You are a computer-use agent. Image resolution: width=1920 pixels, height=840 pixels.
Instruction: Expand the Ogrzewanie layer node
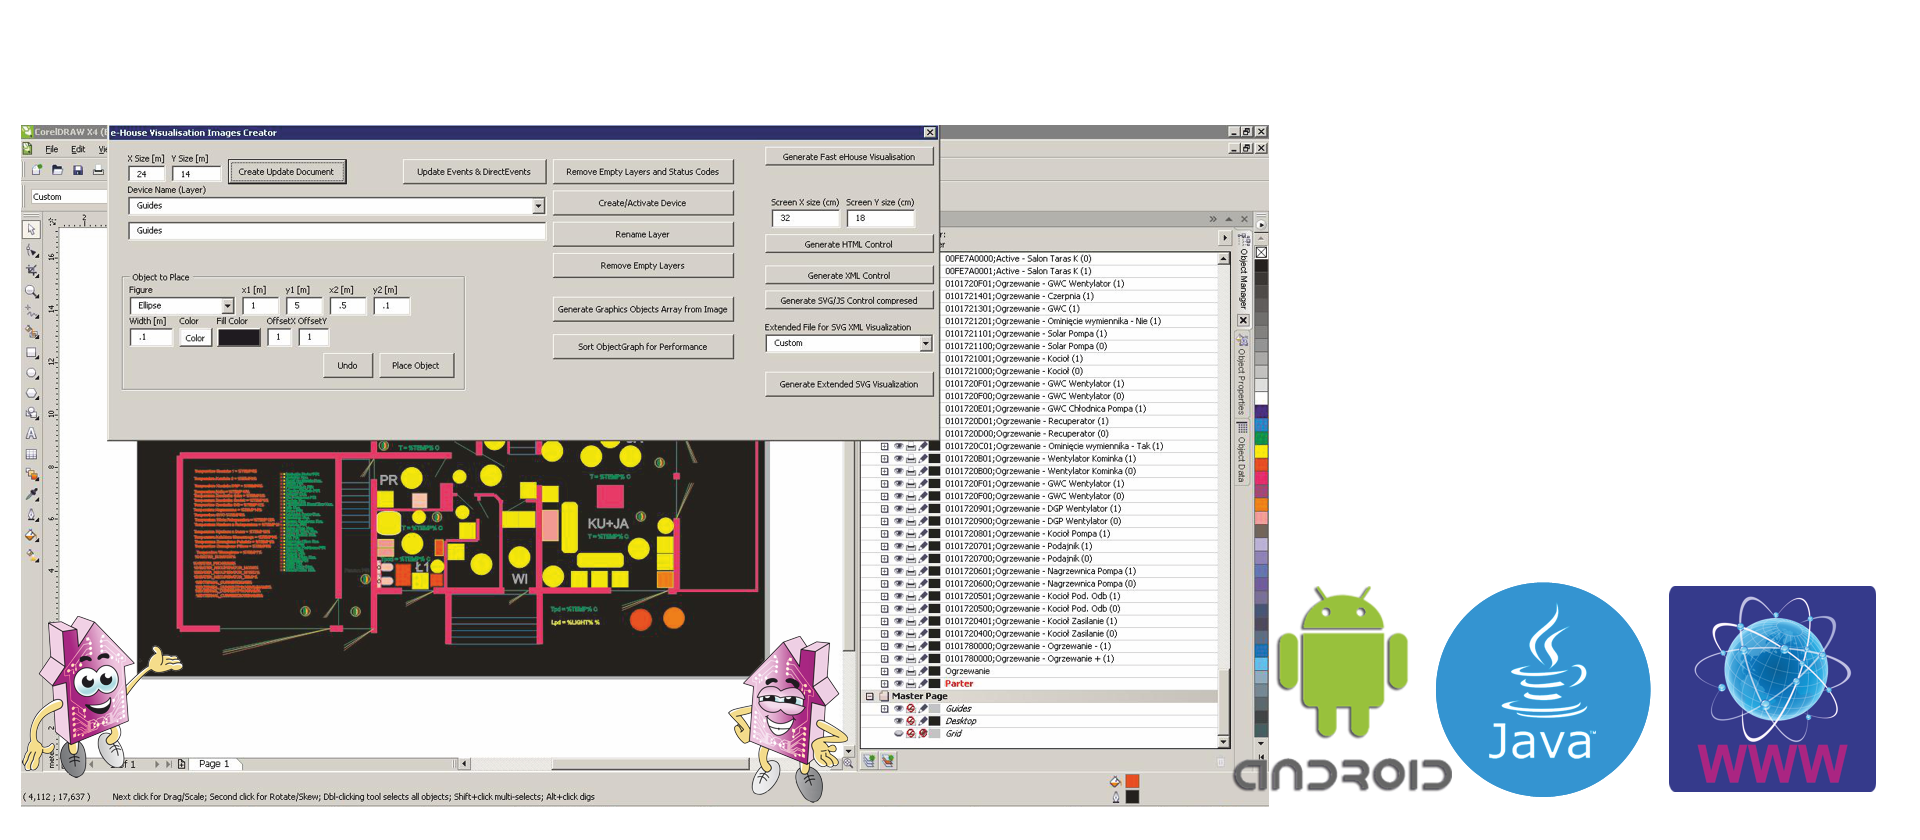point(885,671)
